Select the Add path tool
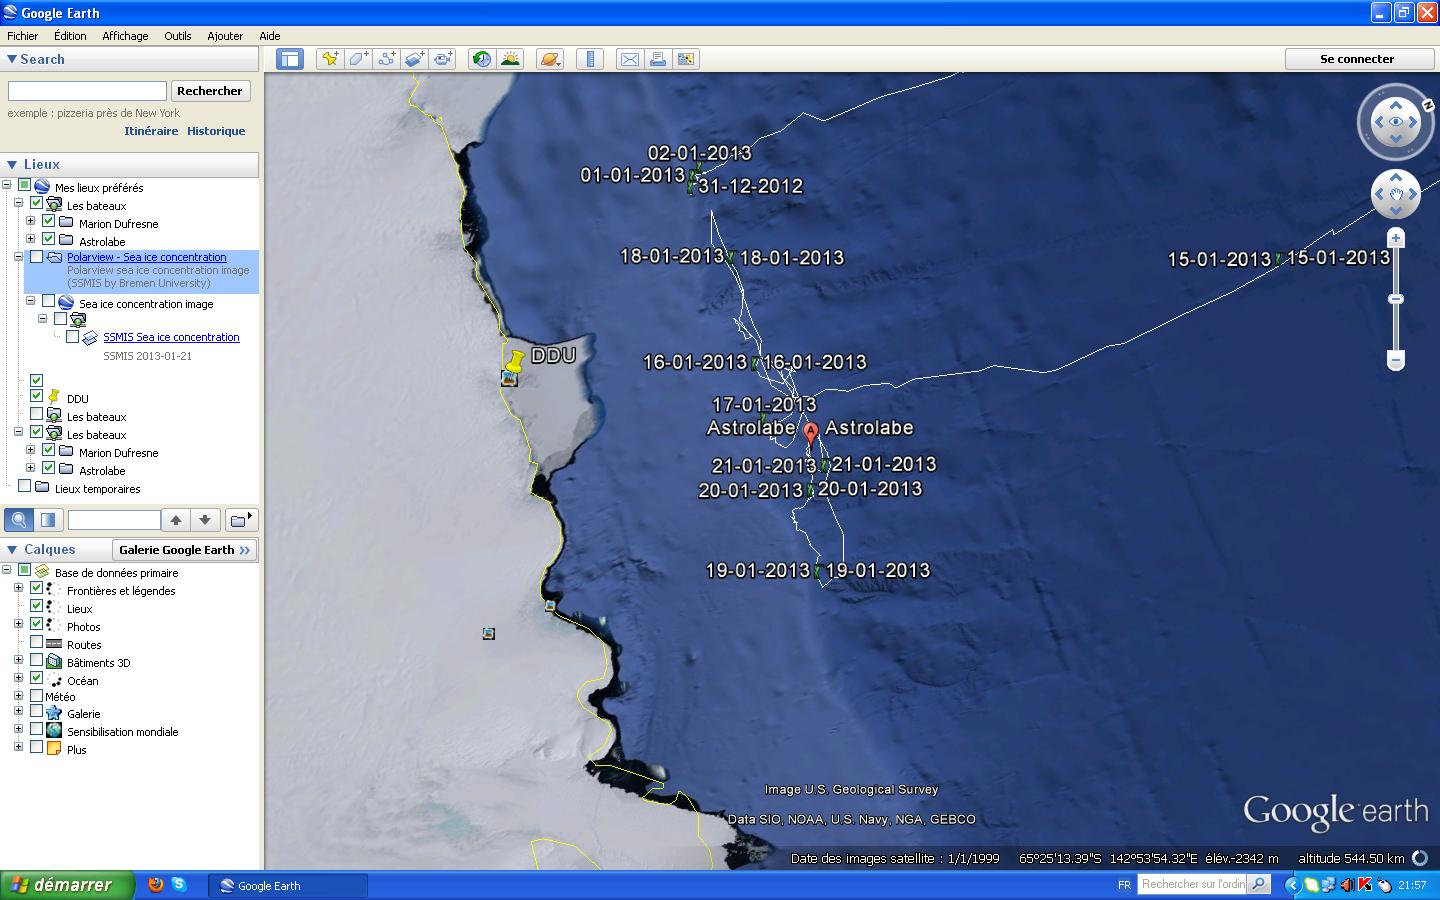 tap(386, 59)
